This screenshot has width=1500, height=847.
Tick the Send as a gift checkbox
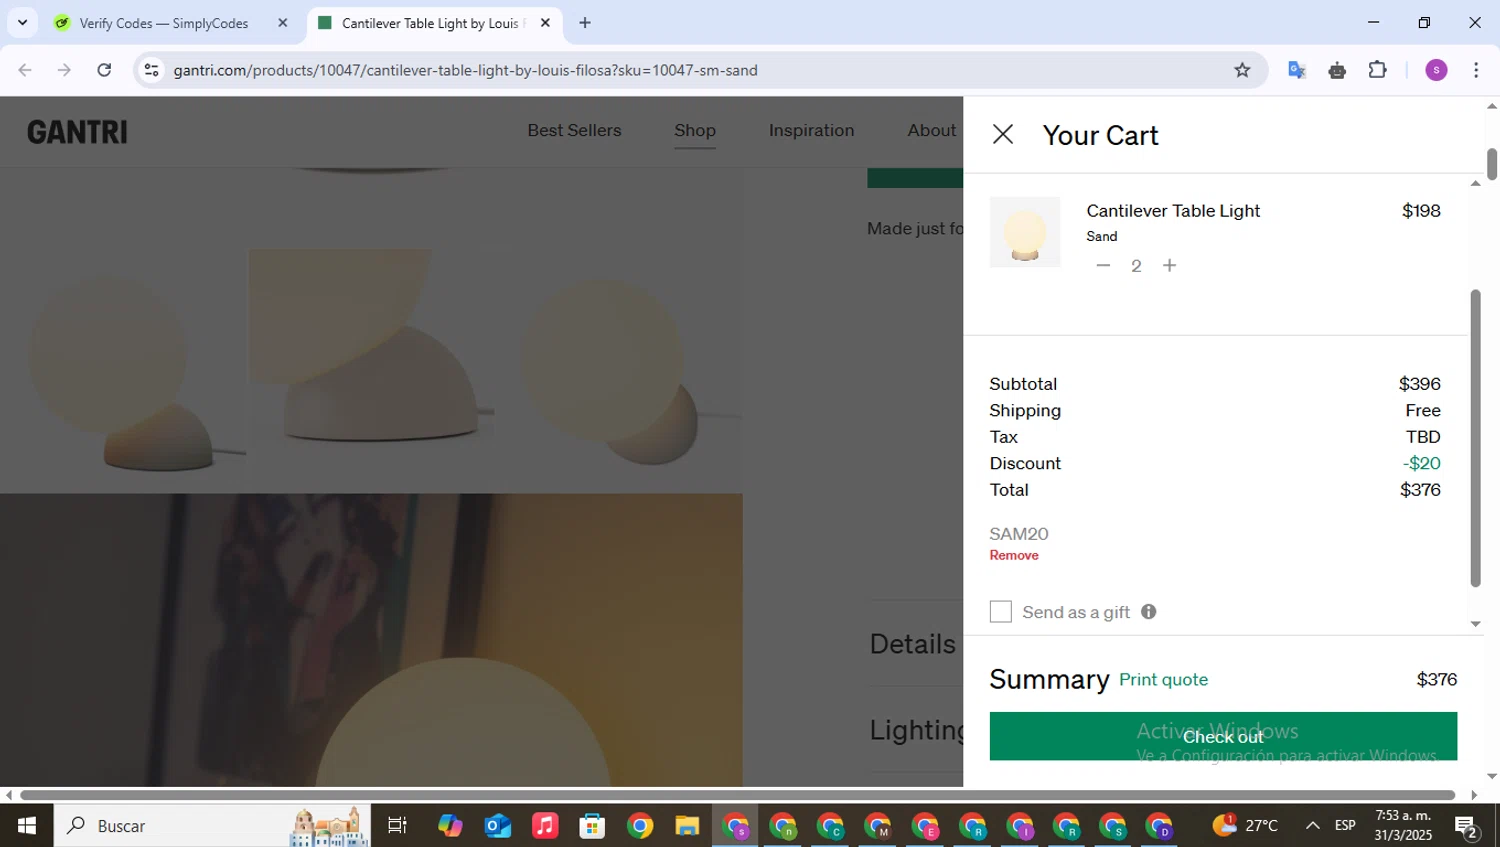[x=1000, y=611]
